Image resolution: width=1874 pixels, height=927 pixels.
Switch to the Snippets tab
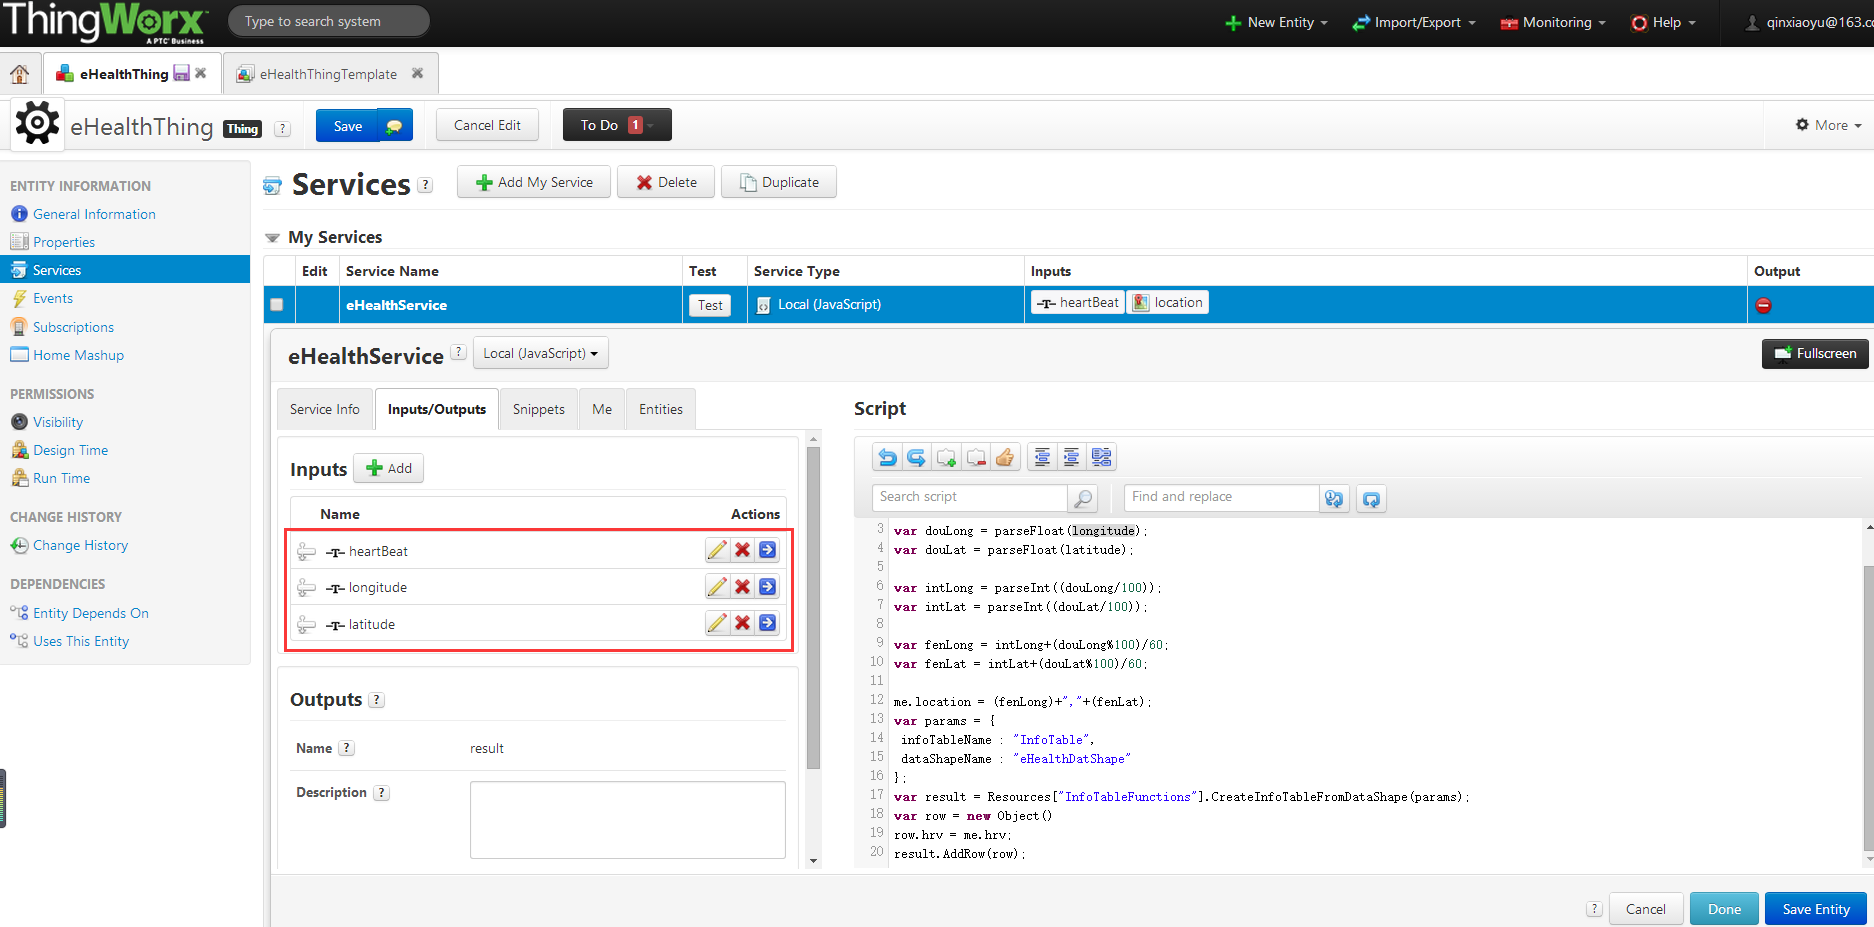click(x=539, y=409)
